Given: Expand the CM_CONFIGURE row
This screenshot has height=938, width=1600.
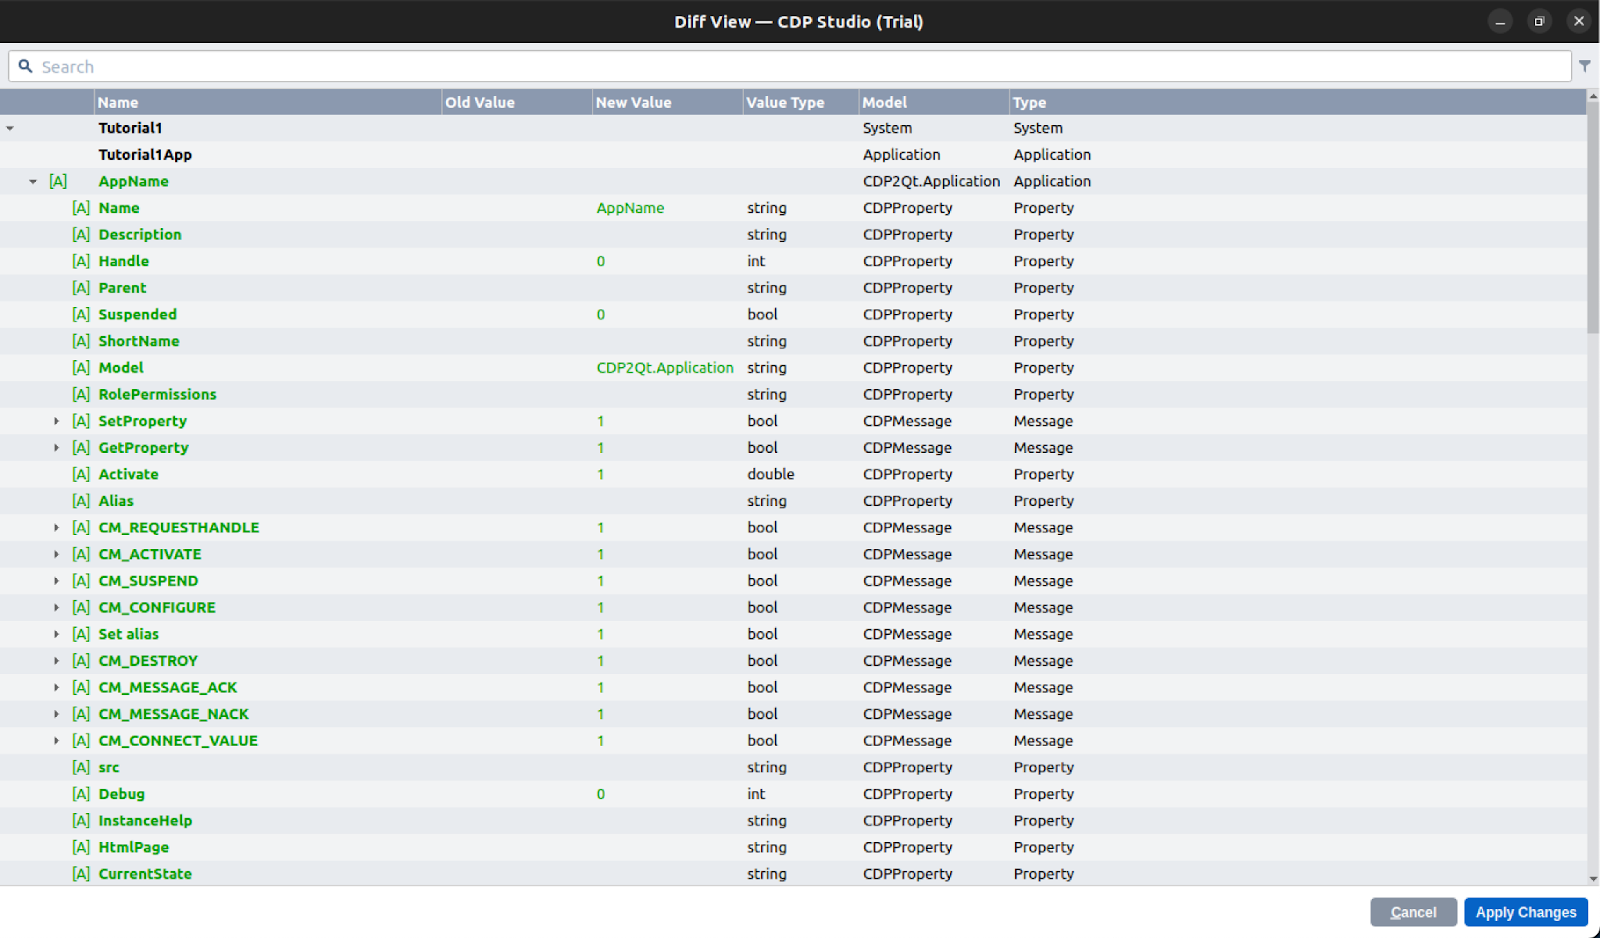Looking at the screenshot, I should [56, 608].
